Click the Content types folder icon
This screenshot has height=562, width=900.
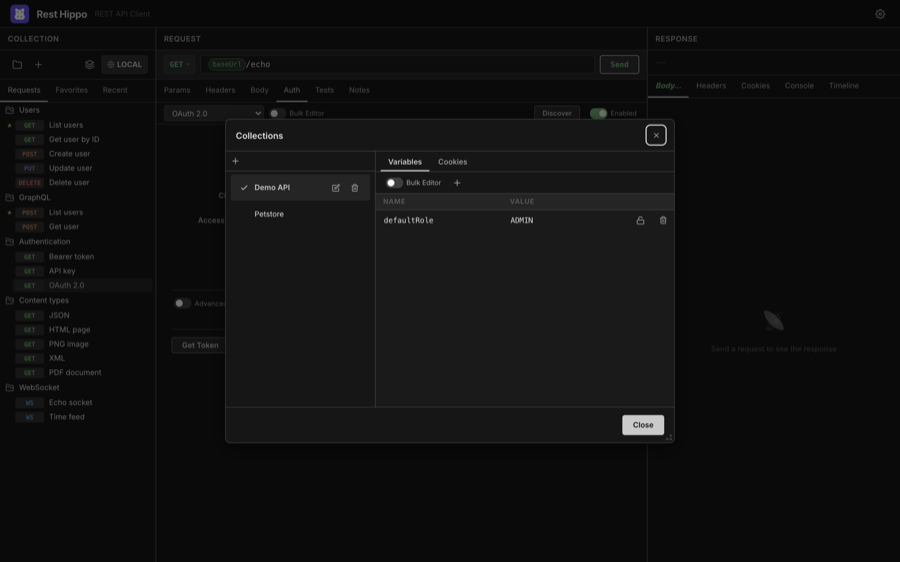click(x=10, y=300)
